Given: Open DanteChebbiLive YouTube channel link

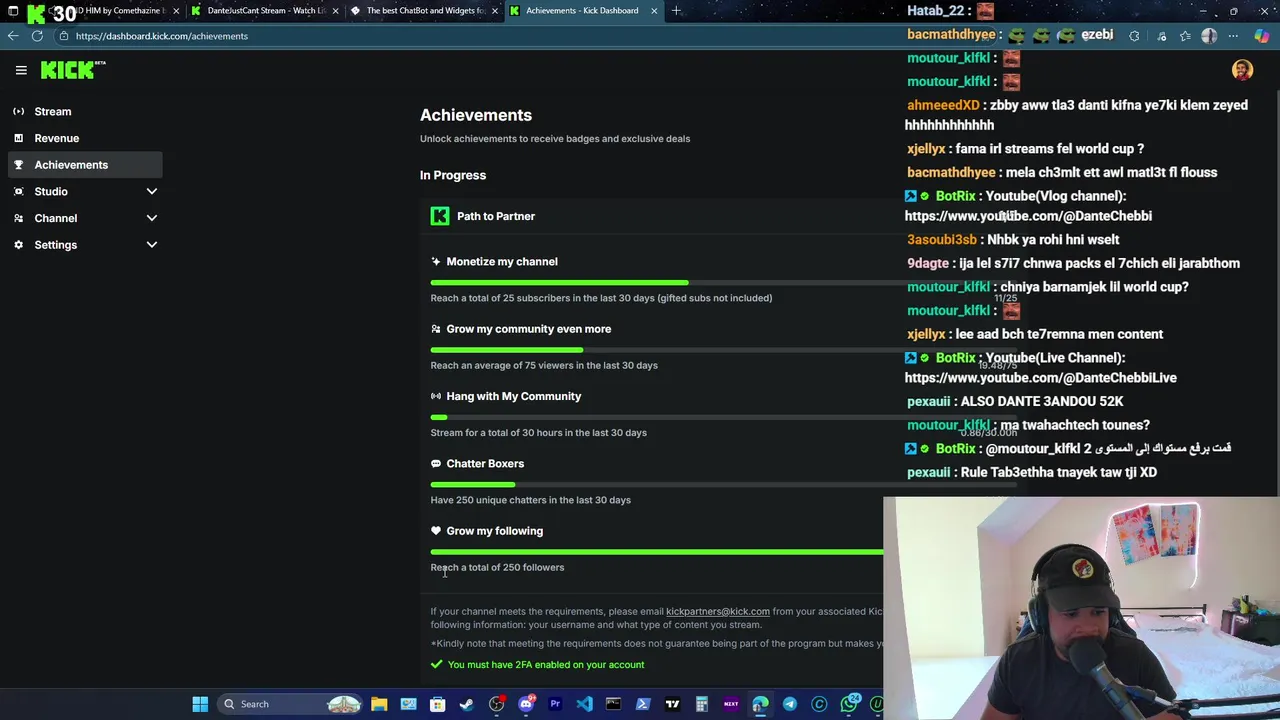Looking at the screenshot, I should 1040,378.
